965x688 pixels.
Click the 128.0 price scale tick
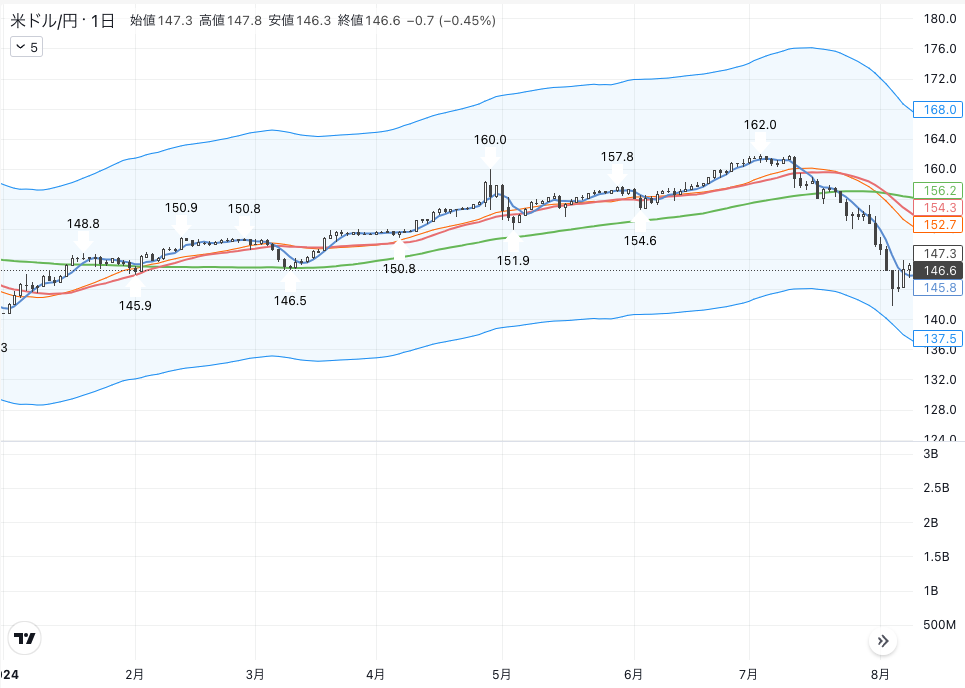click(940, 410)
